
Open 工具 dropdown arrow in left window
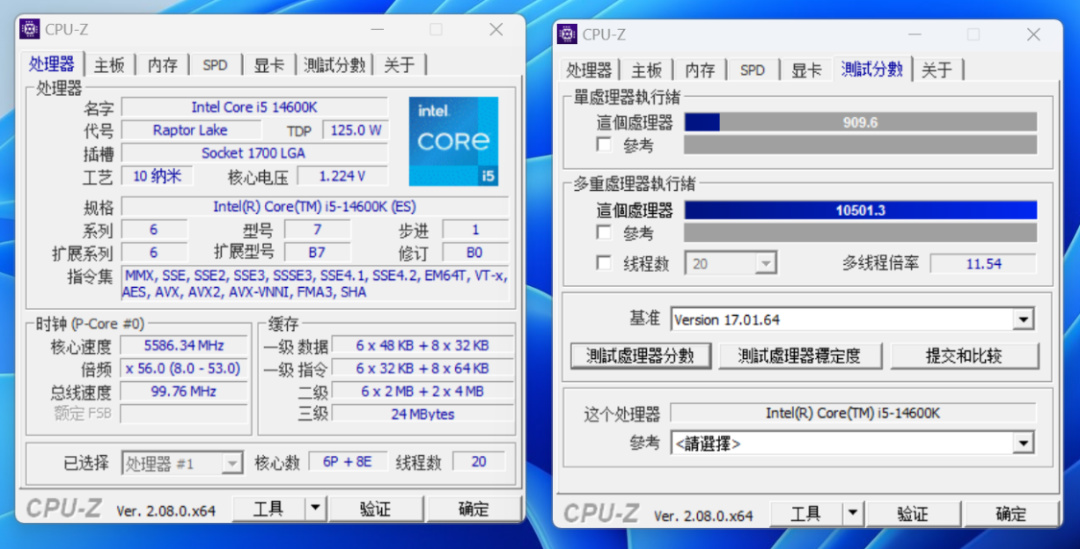(x=315, y=509)
